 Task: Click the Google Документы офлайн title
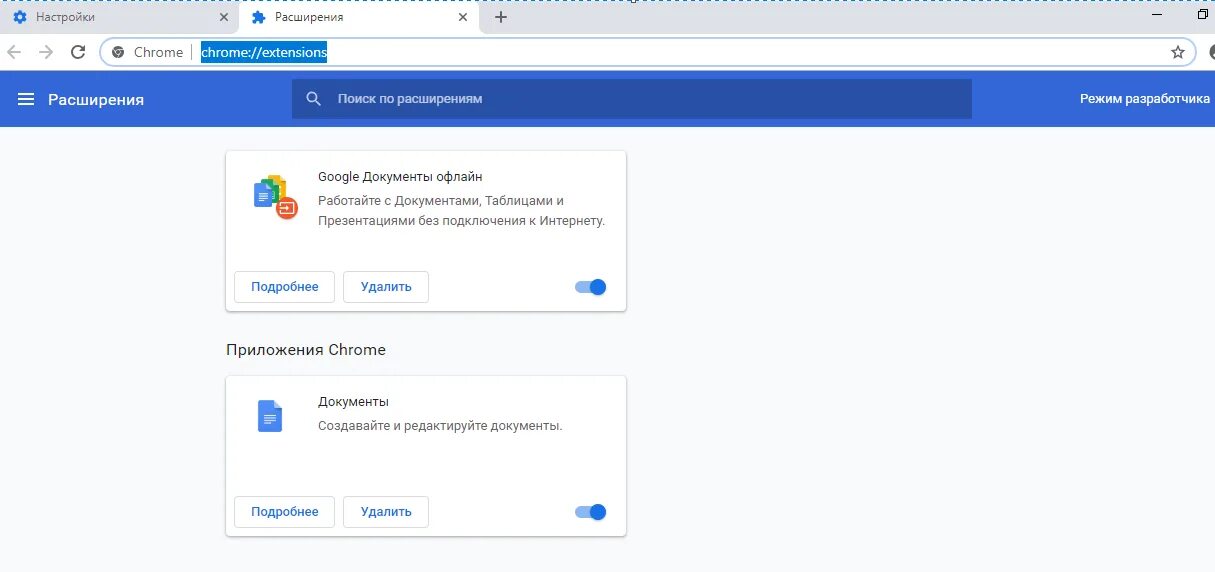400,176
